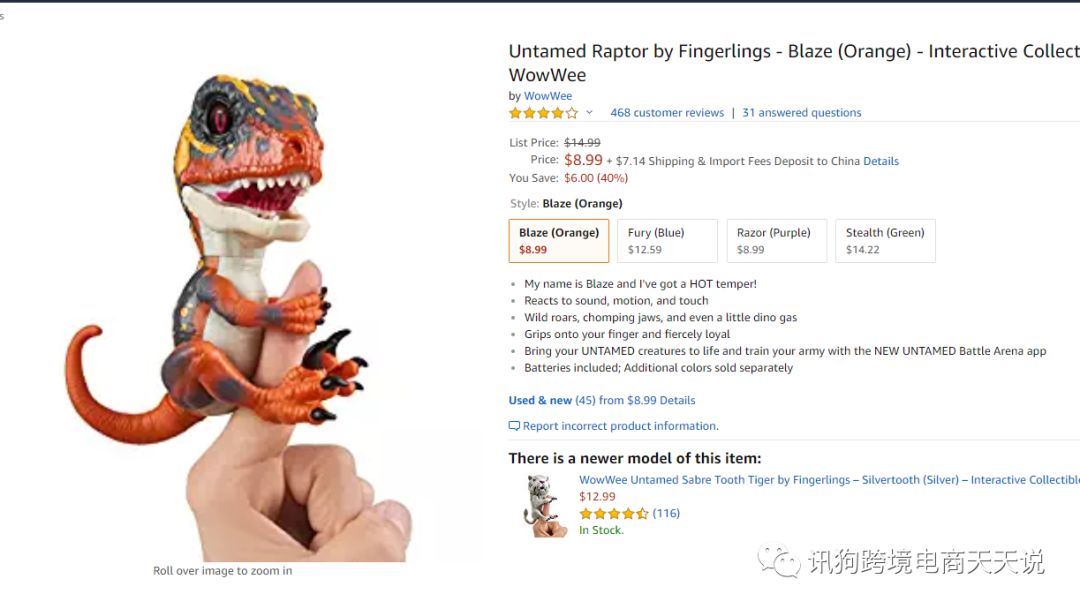This screenshot has height=609, width=1080.
Task: Click the product star rating icons
Action: (x=543, y=113)
